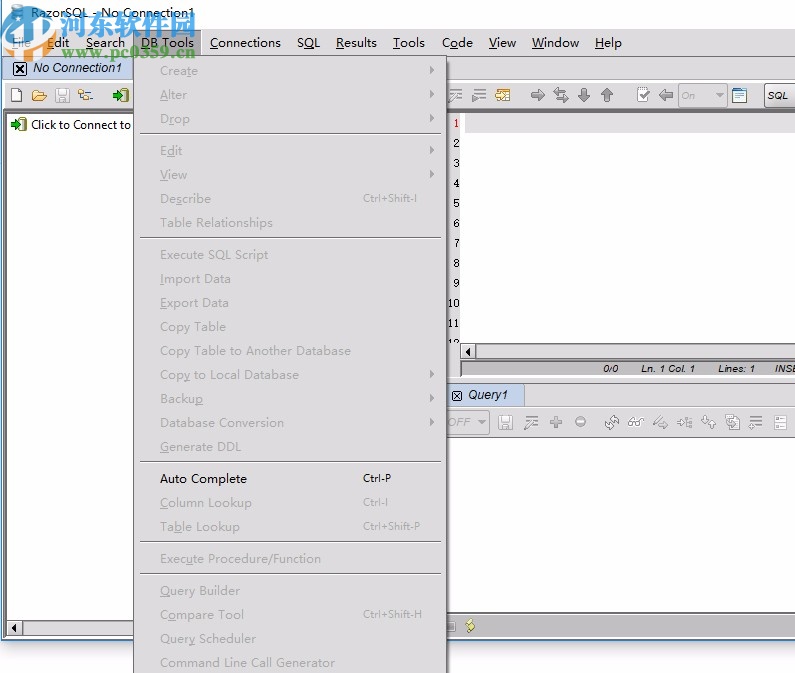Click the pencil-with-lines edit icon in editor toolbar

(455, 95)
